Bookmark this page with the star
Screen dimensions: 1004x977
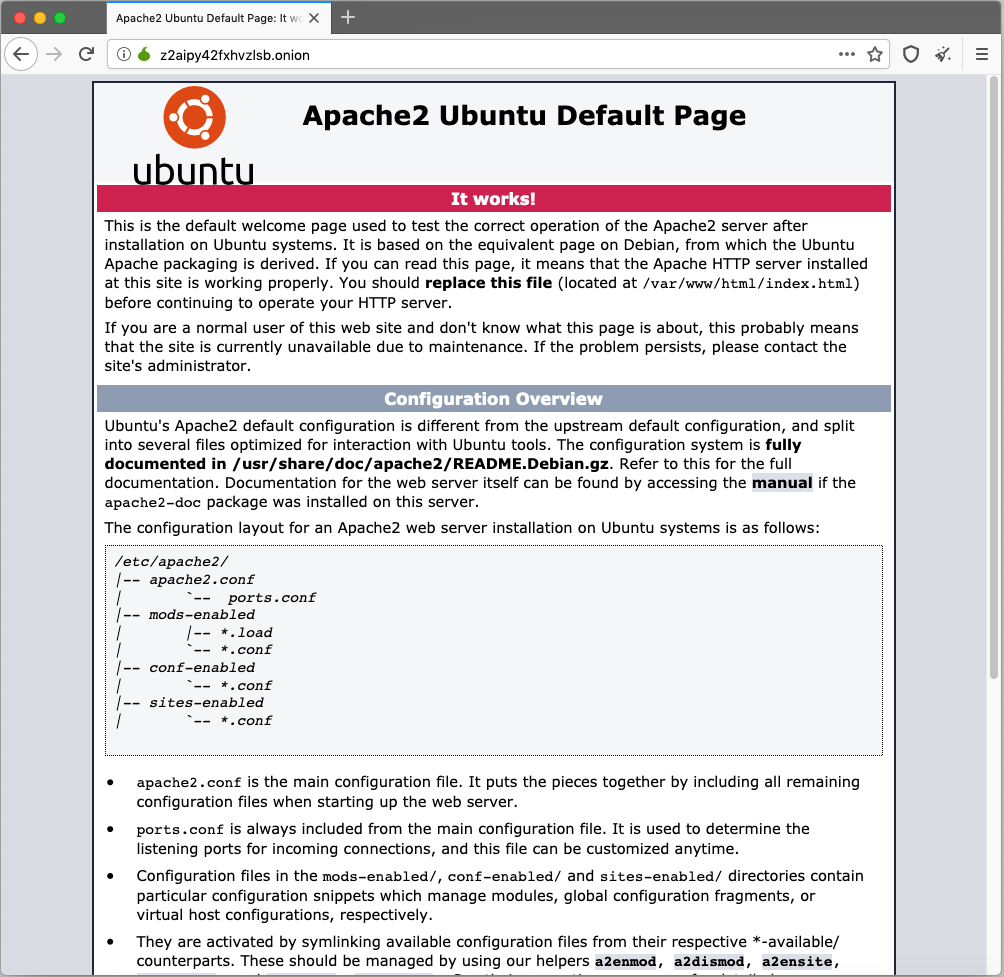(x=874, y=55)
